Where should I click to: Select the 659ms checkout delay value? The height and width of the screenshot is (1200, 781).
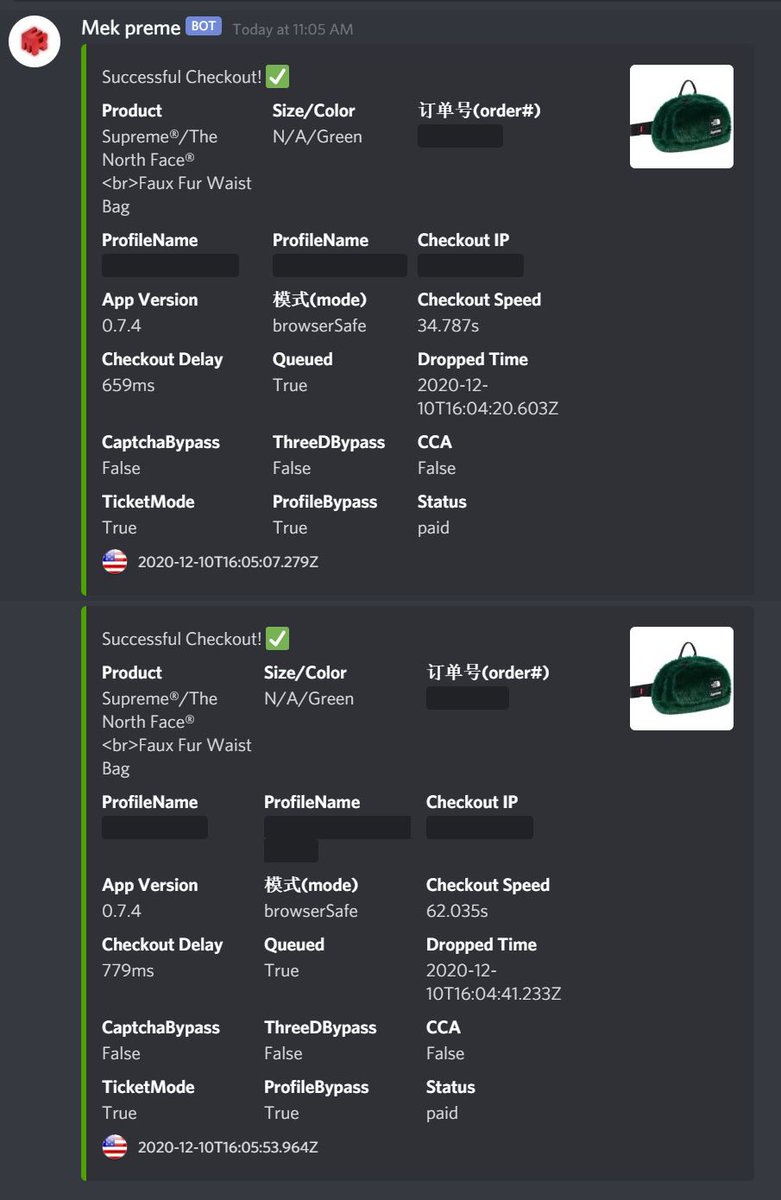pos(128,385)
